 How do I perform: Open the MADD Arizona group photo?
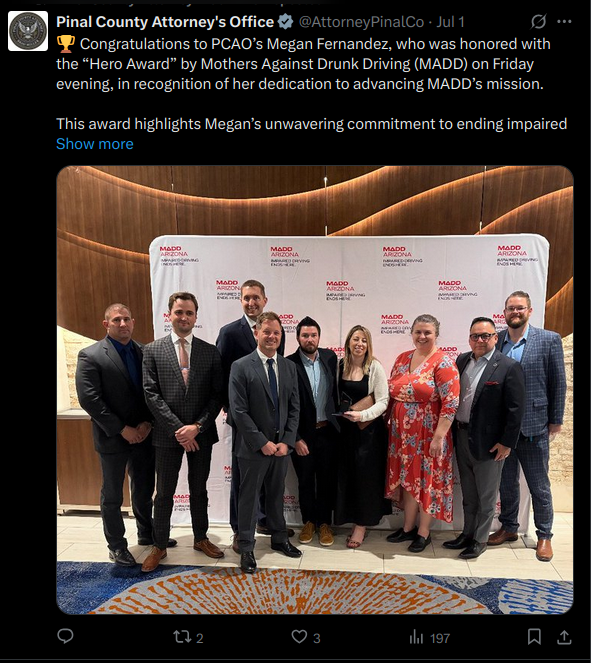315,389
